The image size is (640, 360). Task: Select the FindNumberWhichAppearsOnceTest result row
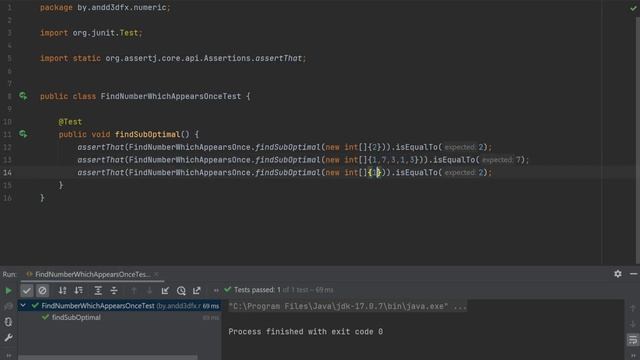(x=119, y=306)
